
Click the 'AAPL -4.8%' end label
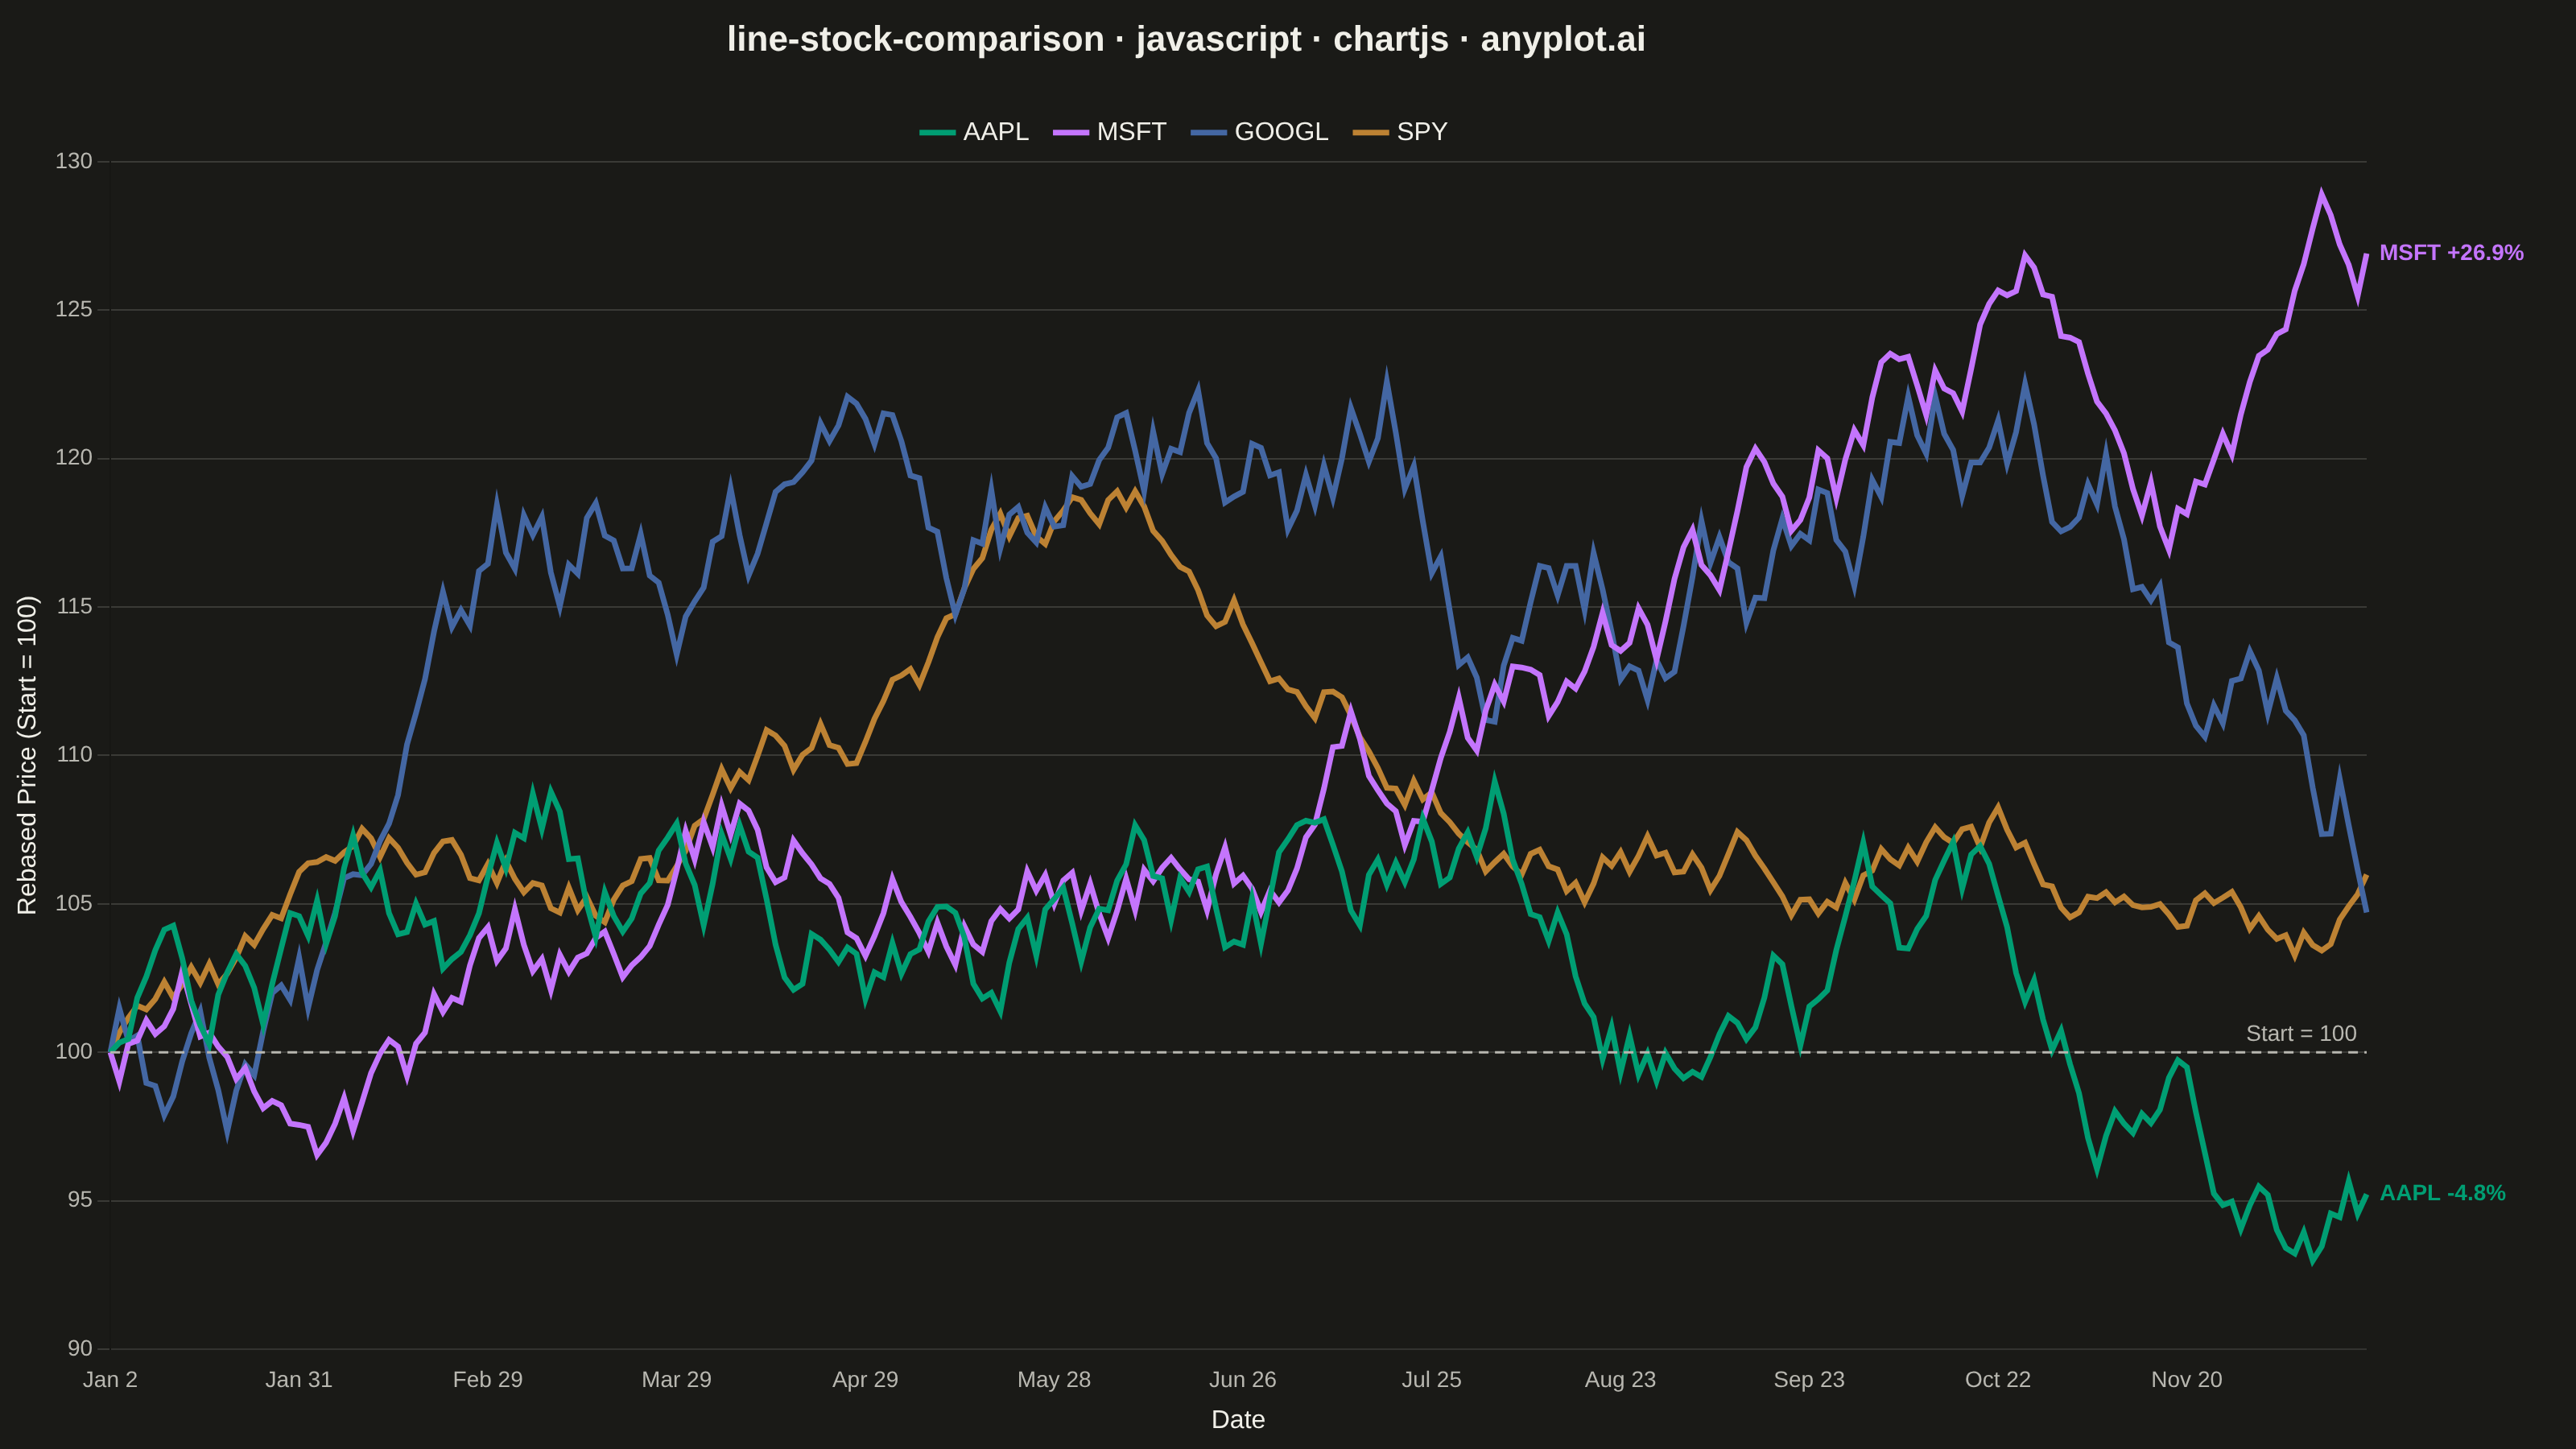(2442, 1193)
